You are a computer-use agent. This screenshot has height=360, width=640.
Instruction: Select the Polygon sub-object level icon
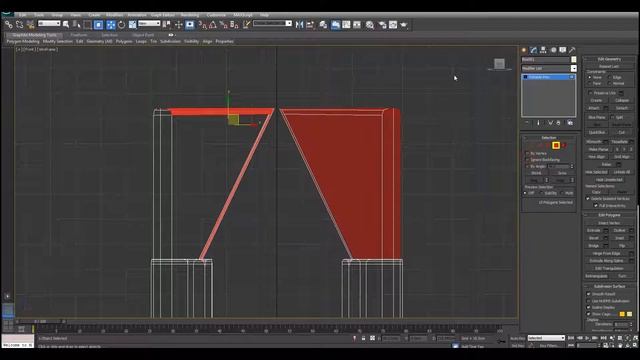point(556,145)
